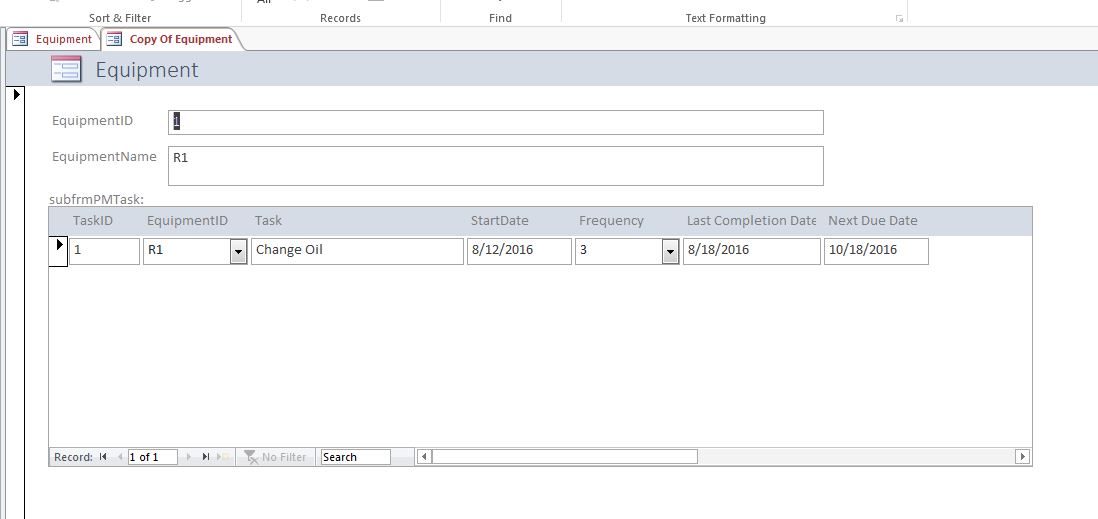The height and width of the screenshot is (519, 1098).
Task: Click the StartDate column header label
Action: pyautogui.click(x=499, y=221)
